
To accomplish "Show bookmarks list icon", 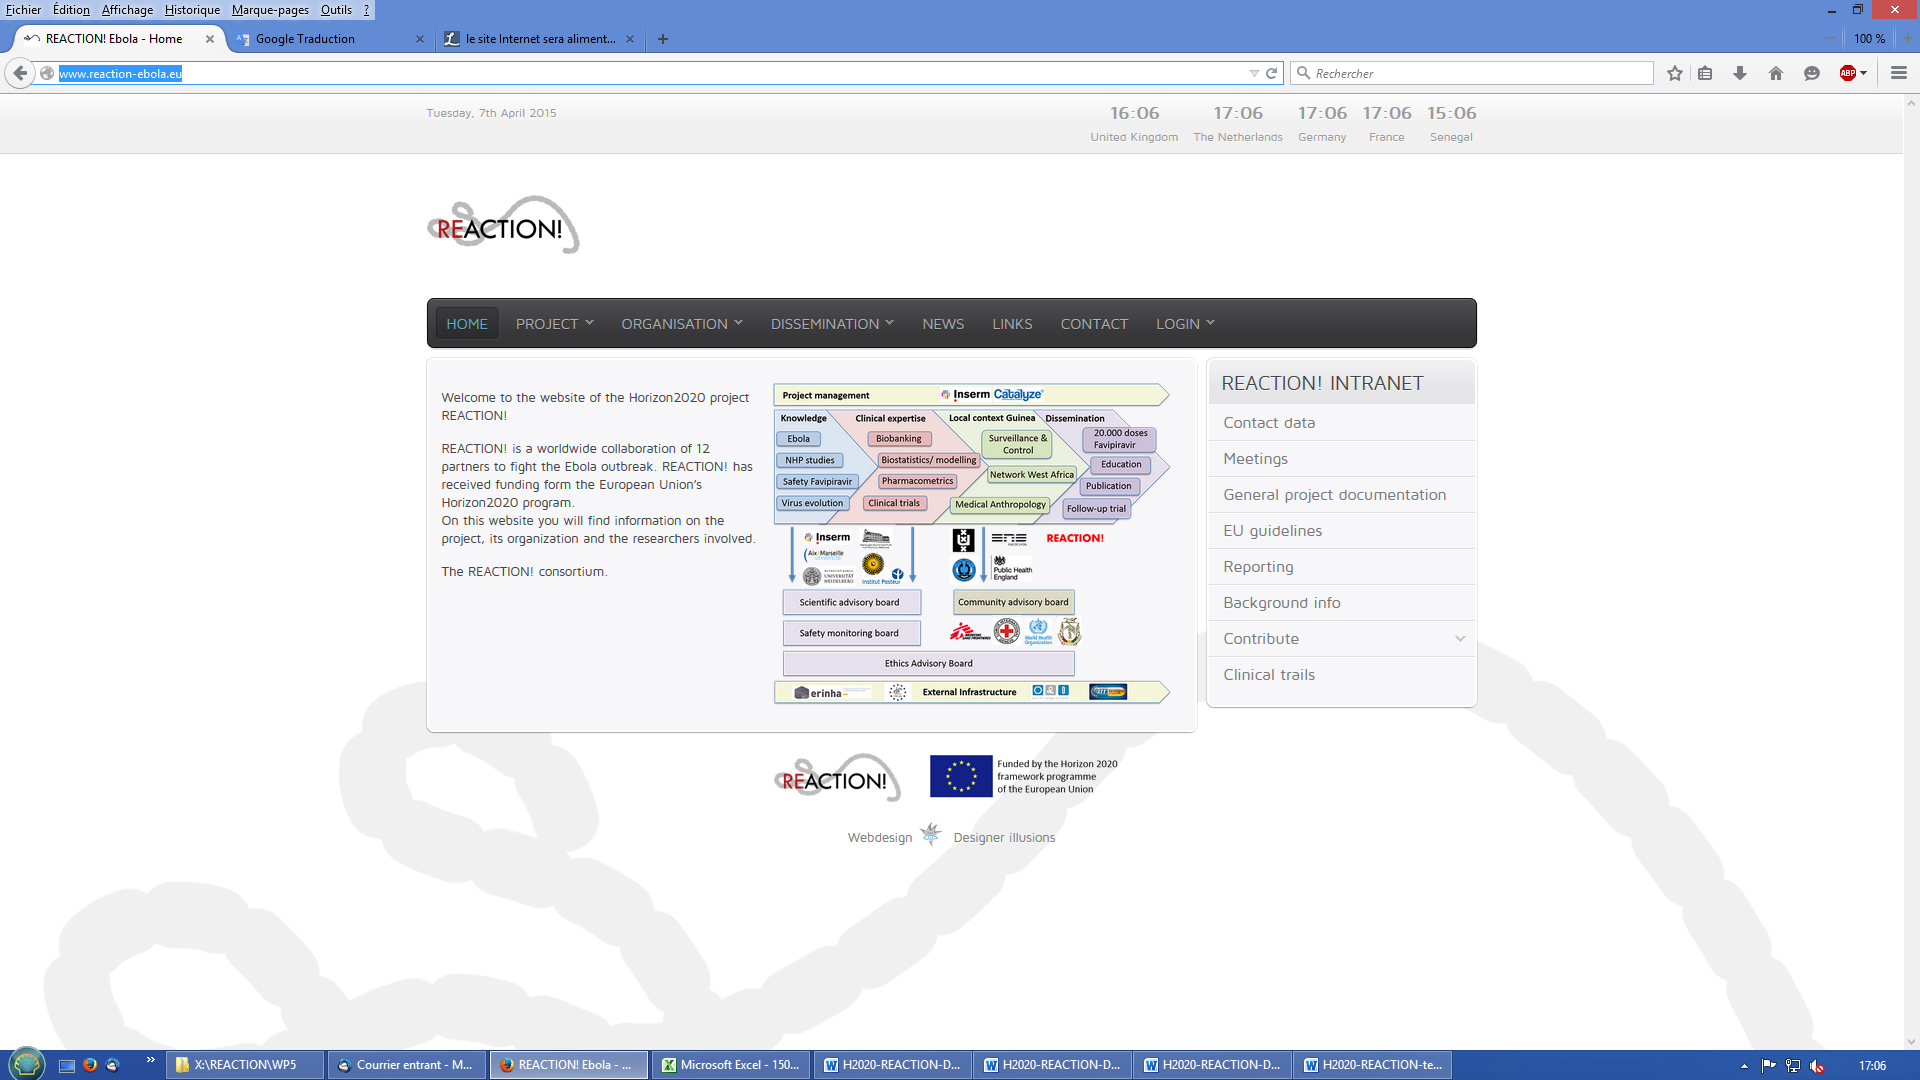I will click(1706, 73).
